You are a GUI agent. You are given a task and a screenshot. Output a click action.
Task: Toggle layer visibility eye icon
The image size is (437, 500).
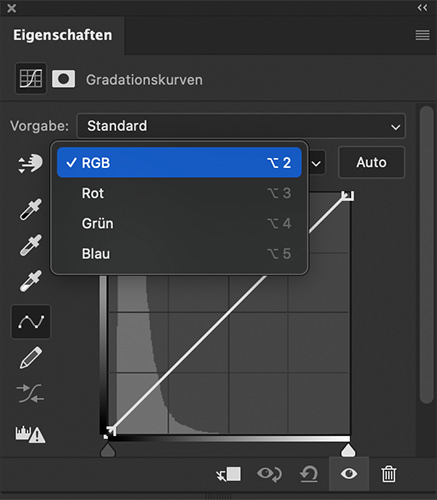click(x=349, y=474)
